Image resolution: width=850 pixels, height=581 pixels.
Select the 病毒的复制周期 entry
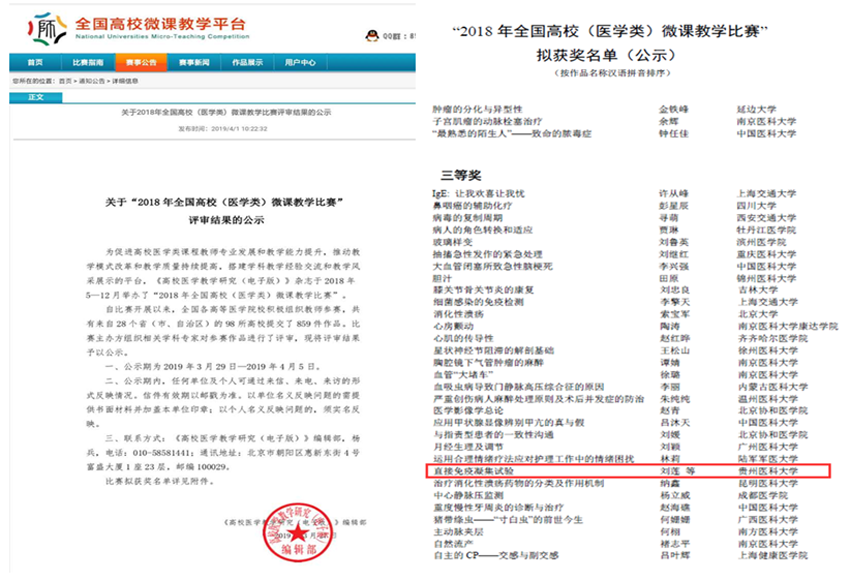(467, 218)
